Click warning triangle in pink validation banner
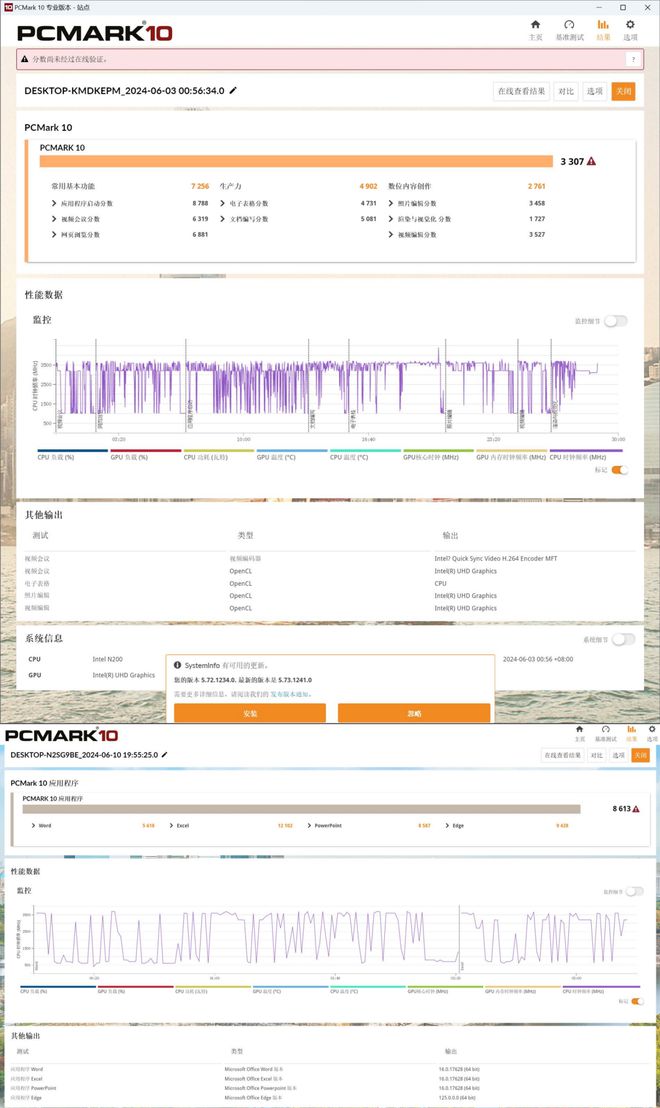Image resolution: width=660 pixels, height=1108 pixels. pyautogui.click(x=25, y=59)
